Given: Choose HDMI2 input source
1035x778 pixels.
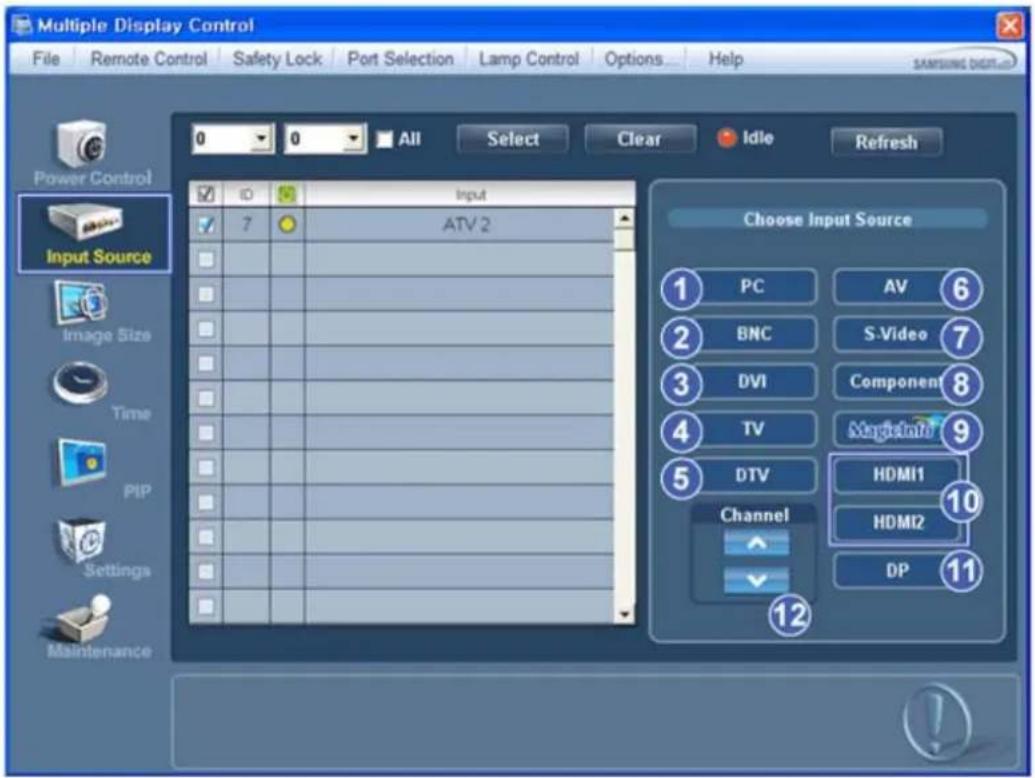Looking at the screenshot, I should [898, 523].
